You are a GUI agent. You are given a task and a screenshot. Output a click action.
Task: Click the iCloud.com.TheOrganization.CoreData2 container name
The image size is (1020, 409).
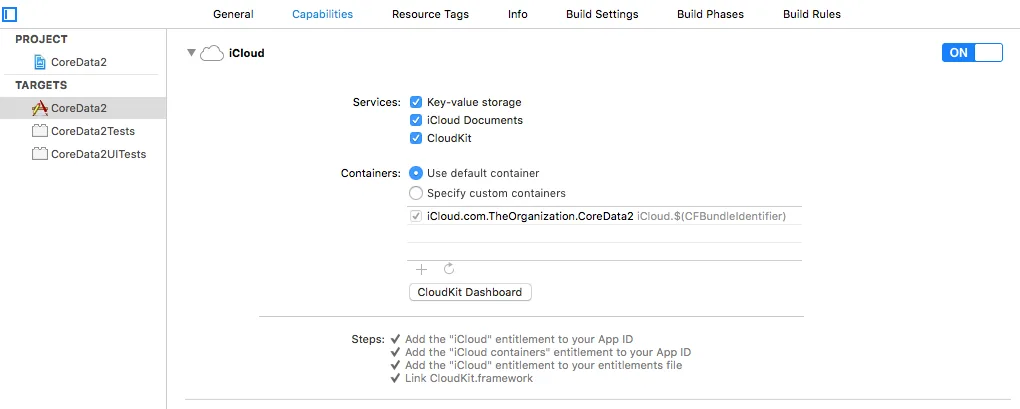[x=530, y=216]
